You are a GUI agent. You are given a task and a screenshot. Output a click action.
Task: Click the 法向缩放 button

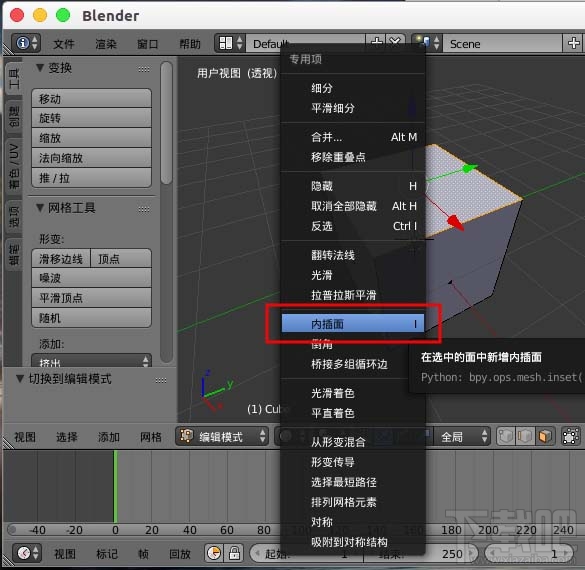click(91, 158)
